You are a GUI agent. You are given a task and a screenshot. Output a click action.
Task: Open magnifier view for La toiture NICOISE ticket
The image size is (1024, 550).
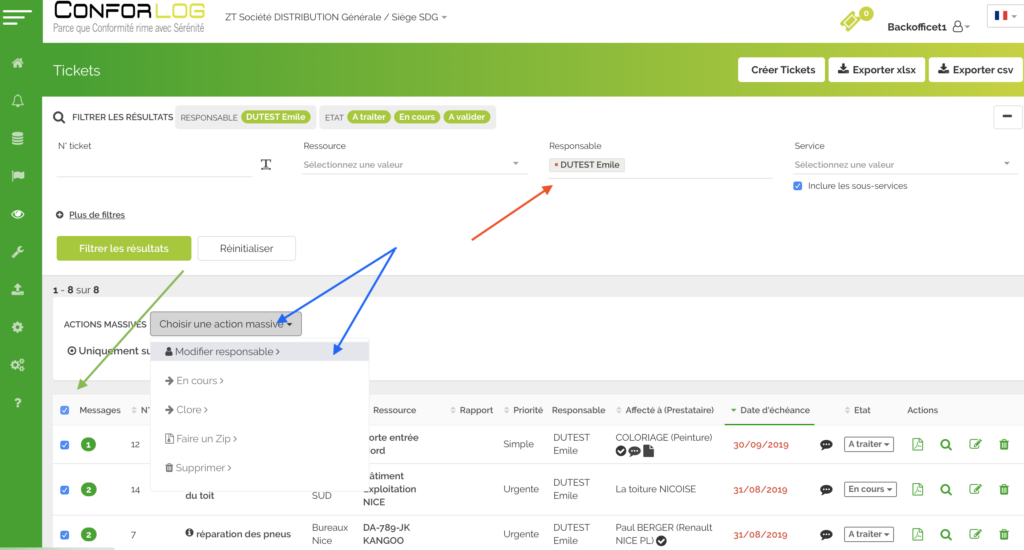click(946, 490)
